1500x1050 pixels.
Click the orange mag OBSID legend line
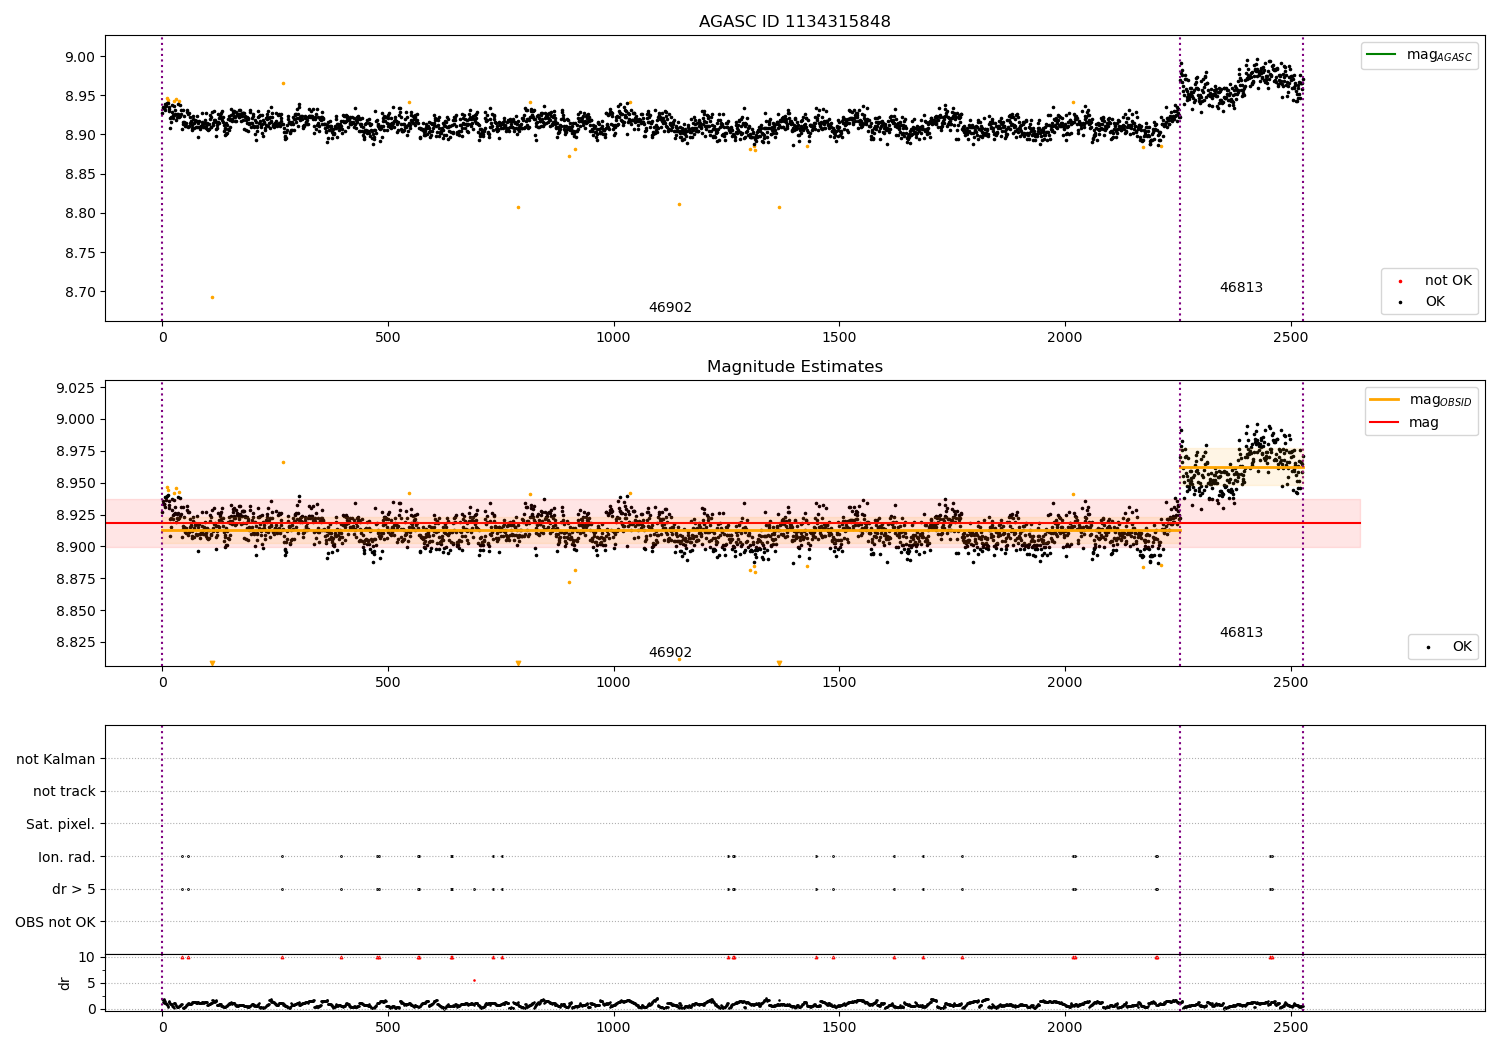point(1385,399)
